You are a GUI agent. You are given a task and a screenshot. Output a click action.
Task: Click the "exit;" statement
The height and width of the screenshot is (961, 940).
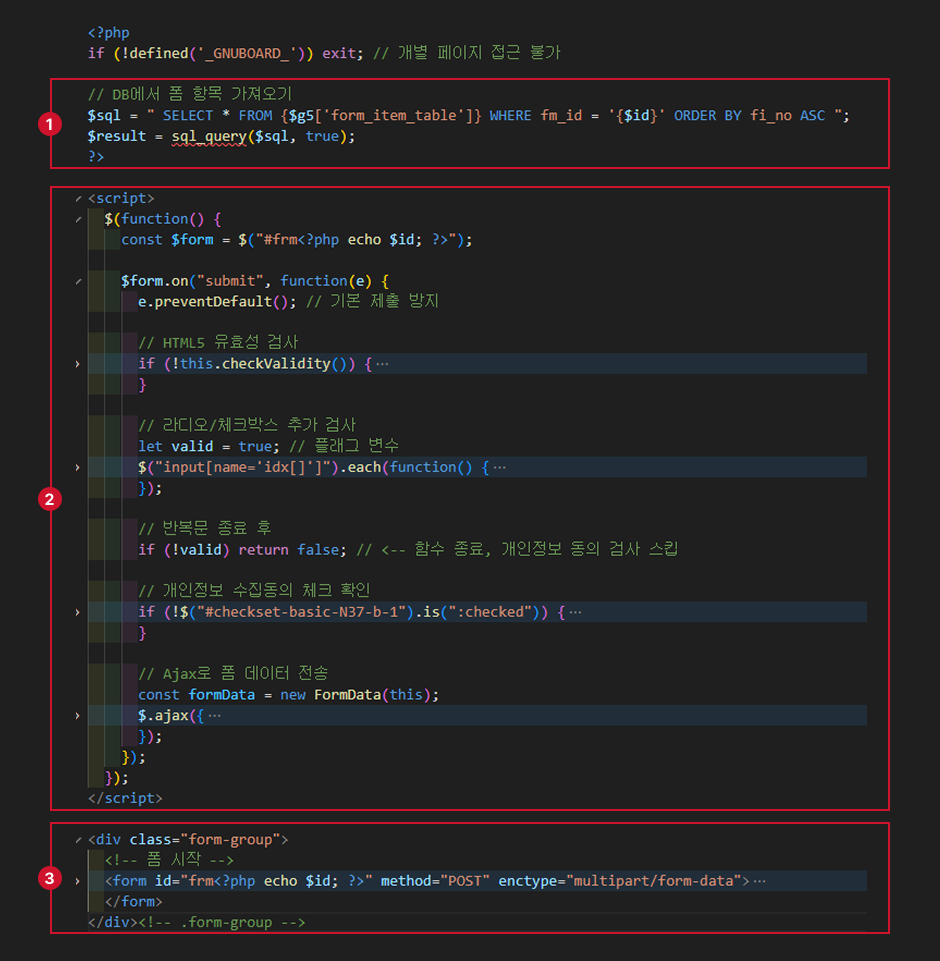coord(343,53)
